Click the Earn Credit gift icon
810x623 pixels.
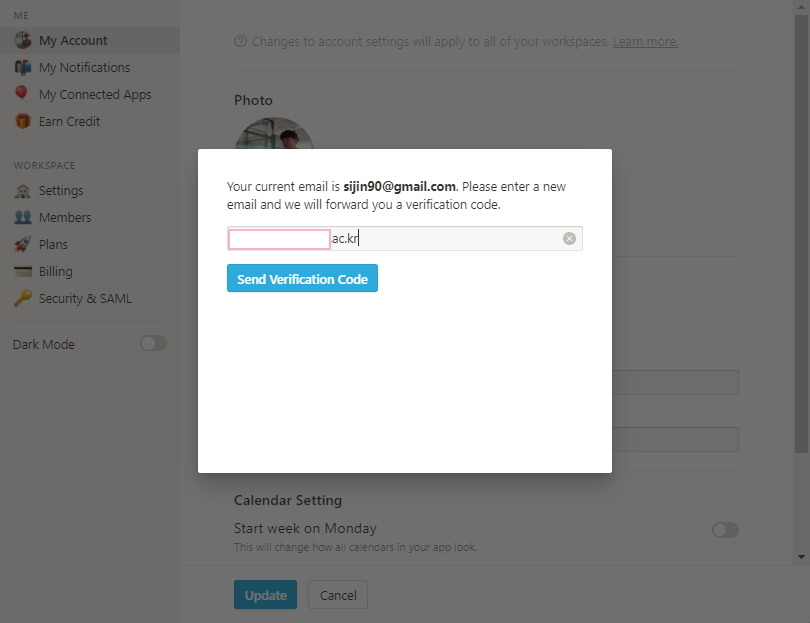[x=22, y=121]
